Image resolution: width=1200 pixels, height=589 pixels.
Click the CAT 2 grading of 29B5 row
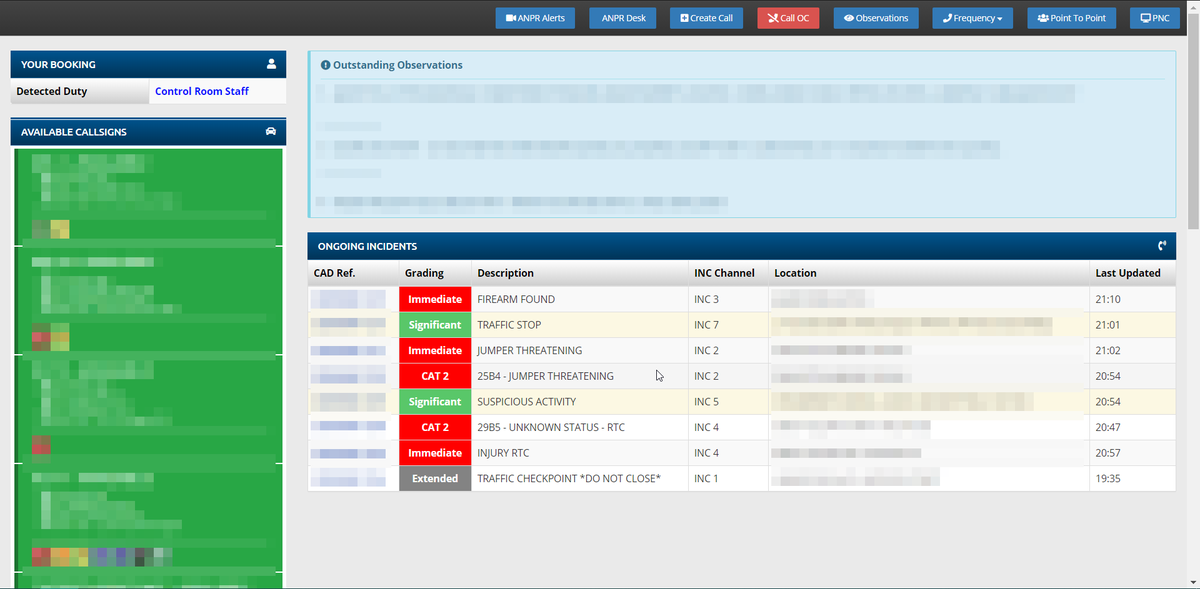(x=435, y=427)
